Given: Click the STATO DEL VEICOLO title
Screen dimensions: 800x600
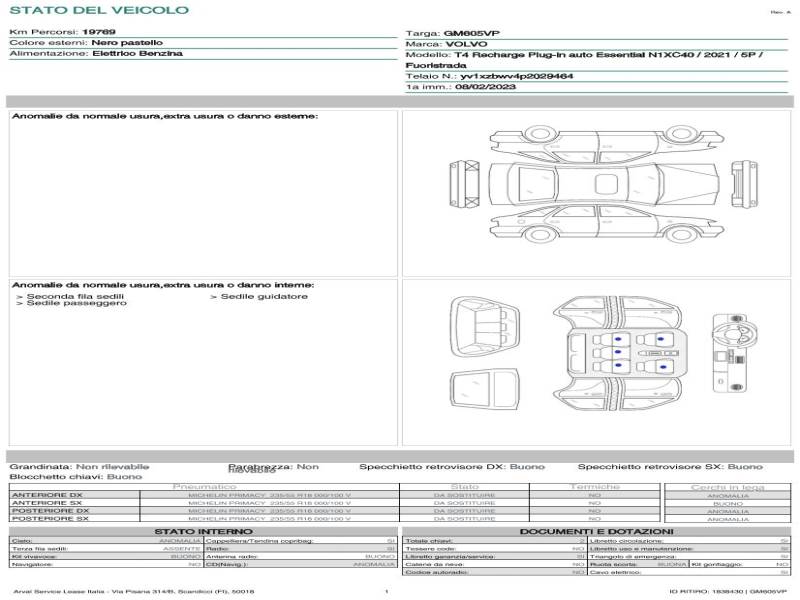Looking at the screenshot, I should tap(99, 10).
